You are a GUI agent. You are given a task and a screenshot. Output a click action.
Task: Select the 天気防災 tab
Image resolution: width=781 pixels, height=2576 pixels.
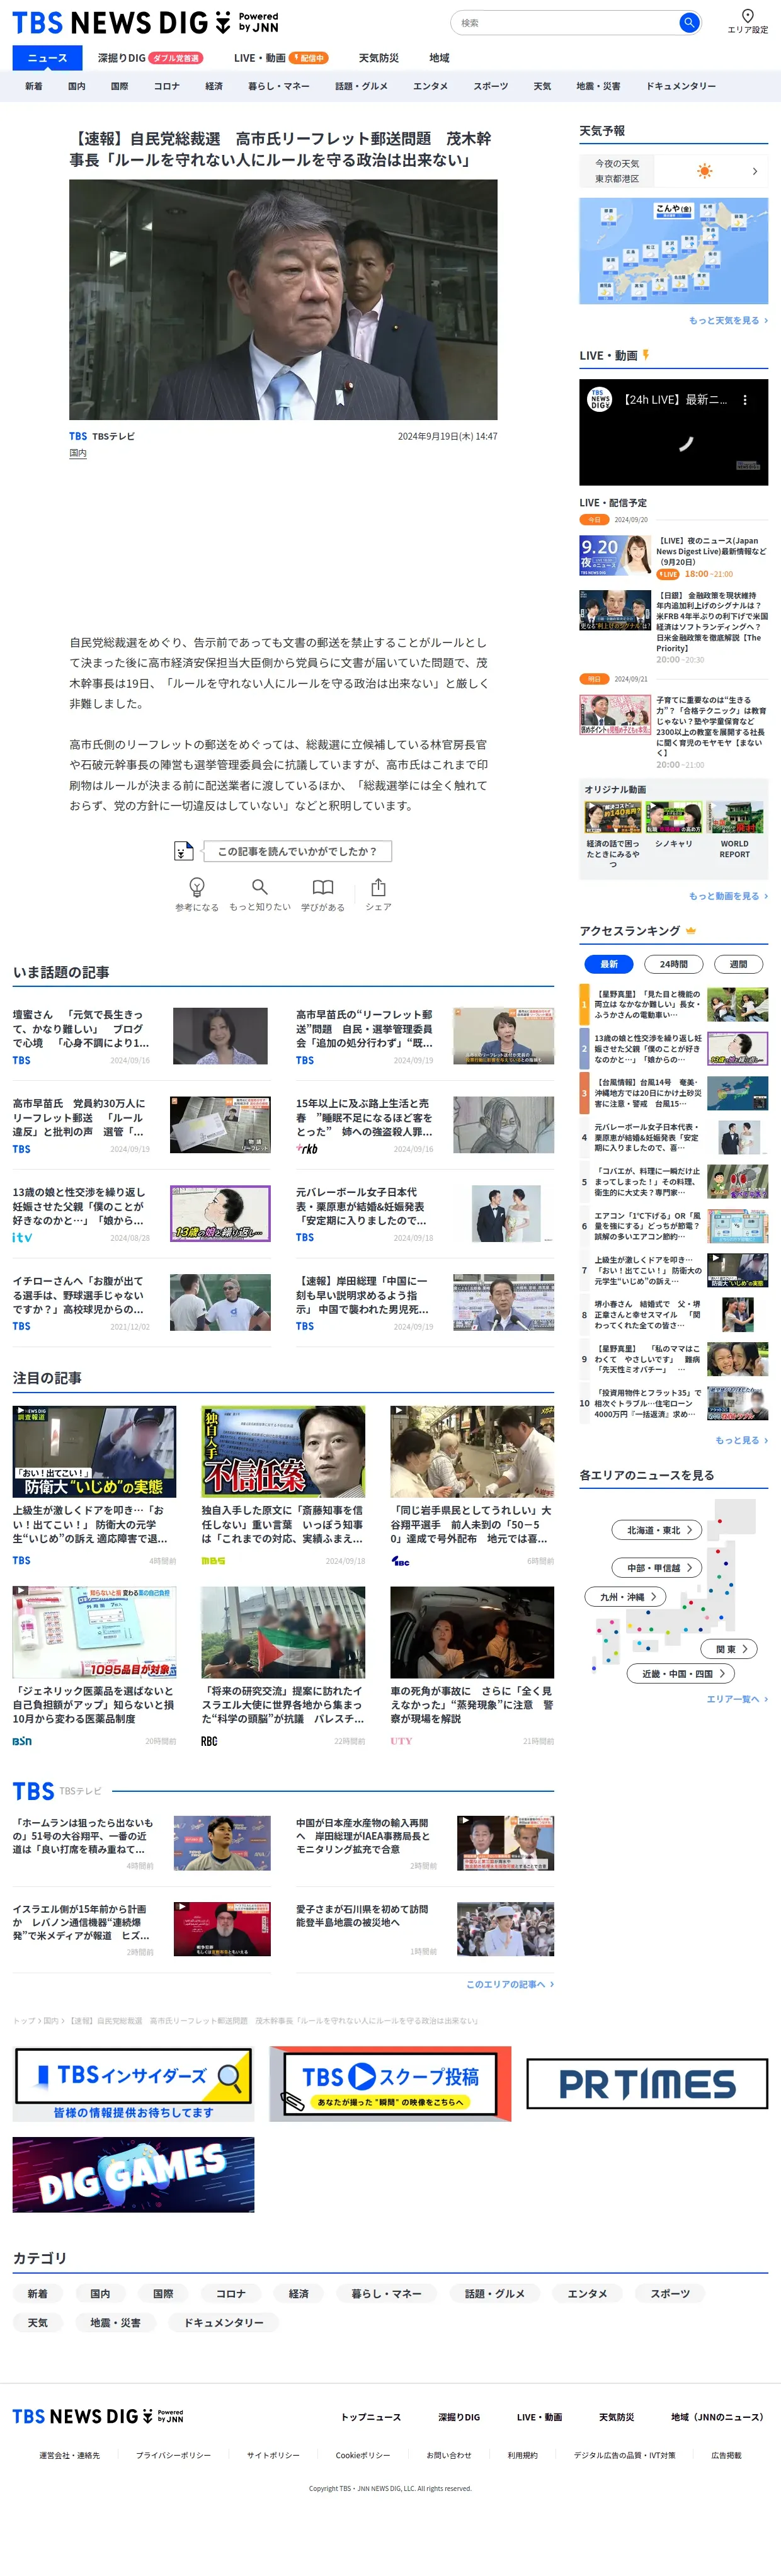pos(378,58)
